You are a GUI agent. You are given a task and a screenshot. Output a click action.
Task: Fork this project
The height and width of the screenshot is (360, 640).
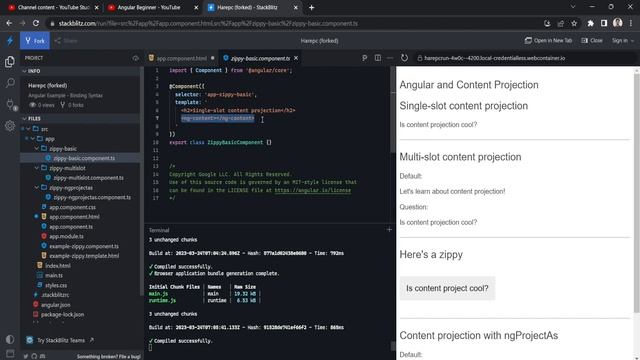click(x=35, y=40)
